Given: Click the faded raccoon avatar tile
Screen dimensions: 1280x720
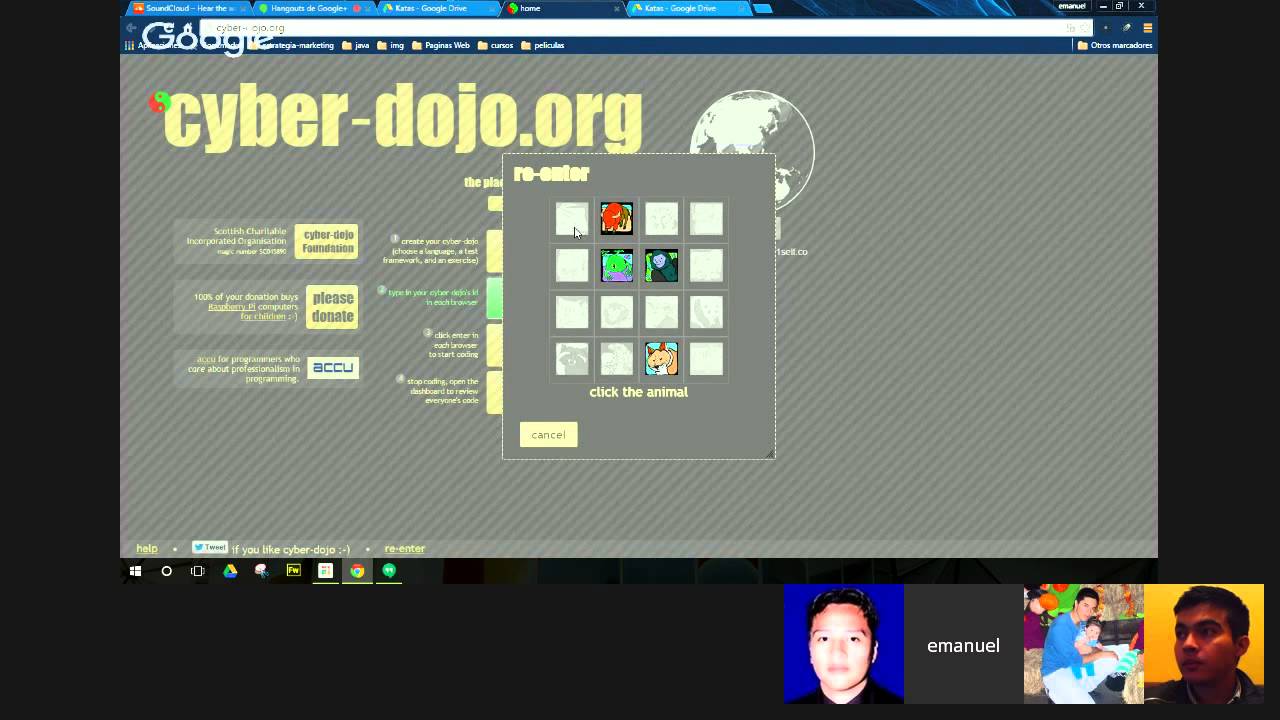Looking at the screenshot, I should click(x=572, y=358).
